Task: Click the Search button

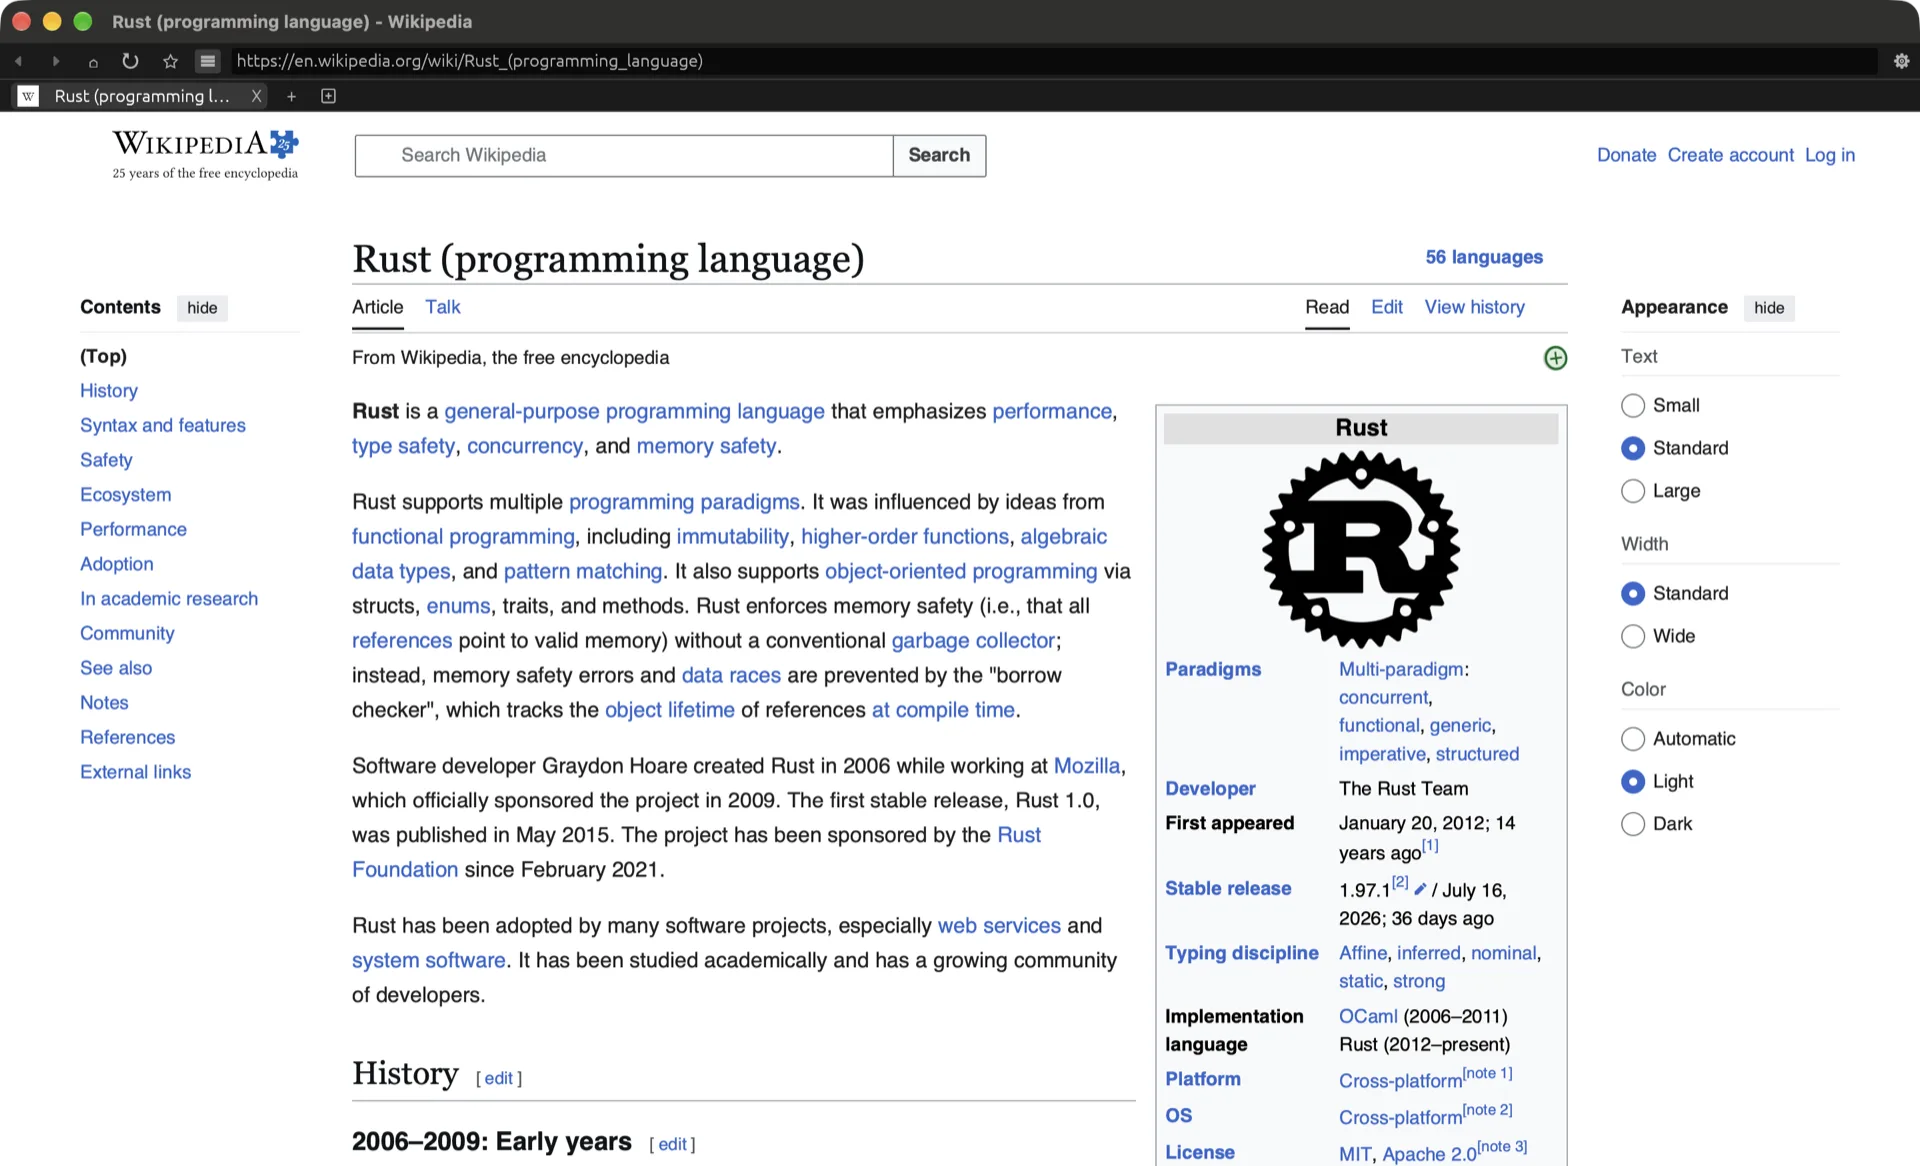Action: coord(939,155)
